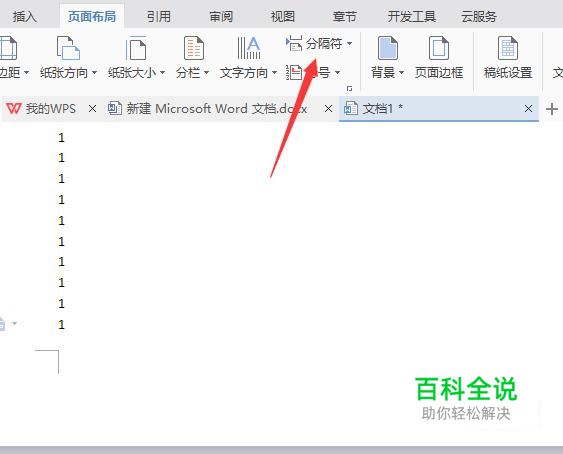Click the page margins icon at left edge
Image resolution: width=563 pixels, height=454 pixels.
(8, 48)
